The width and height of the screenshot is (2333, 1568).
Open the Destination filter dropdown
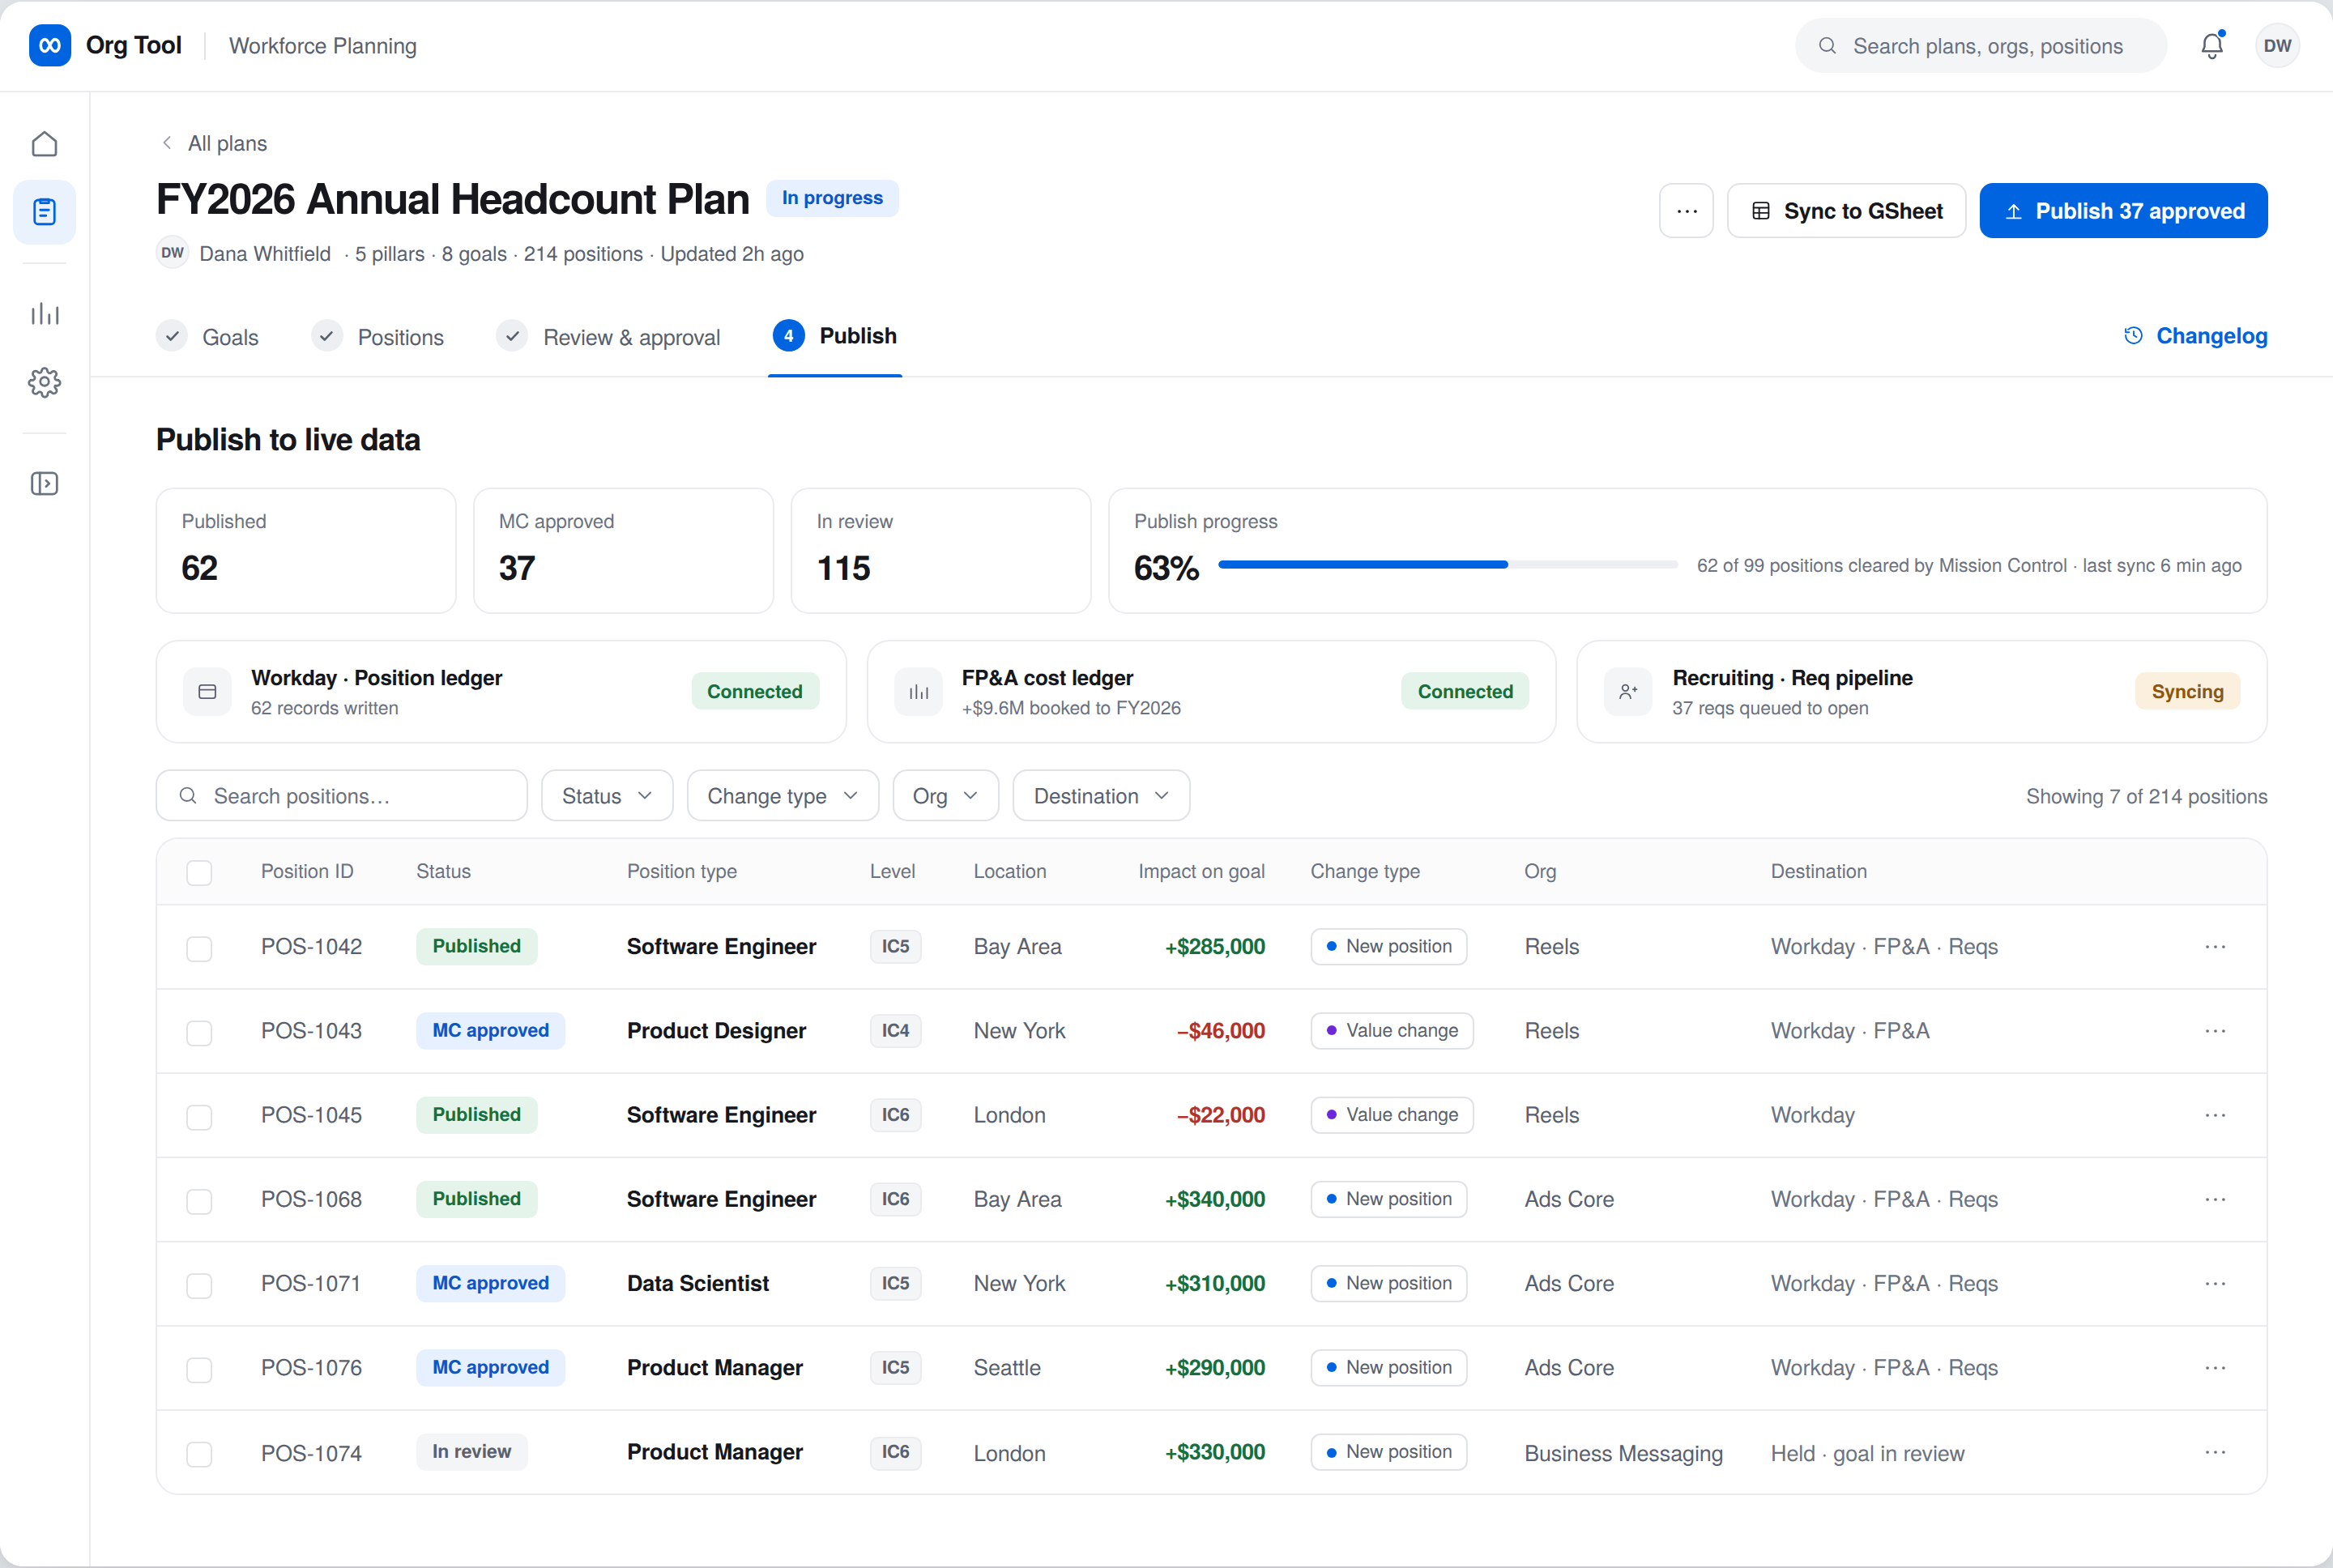point(1101,796)
